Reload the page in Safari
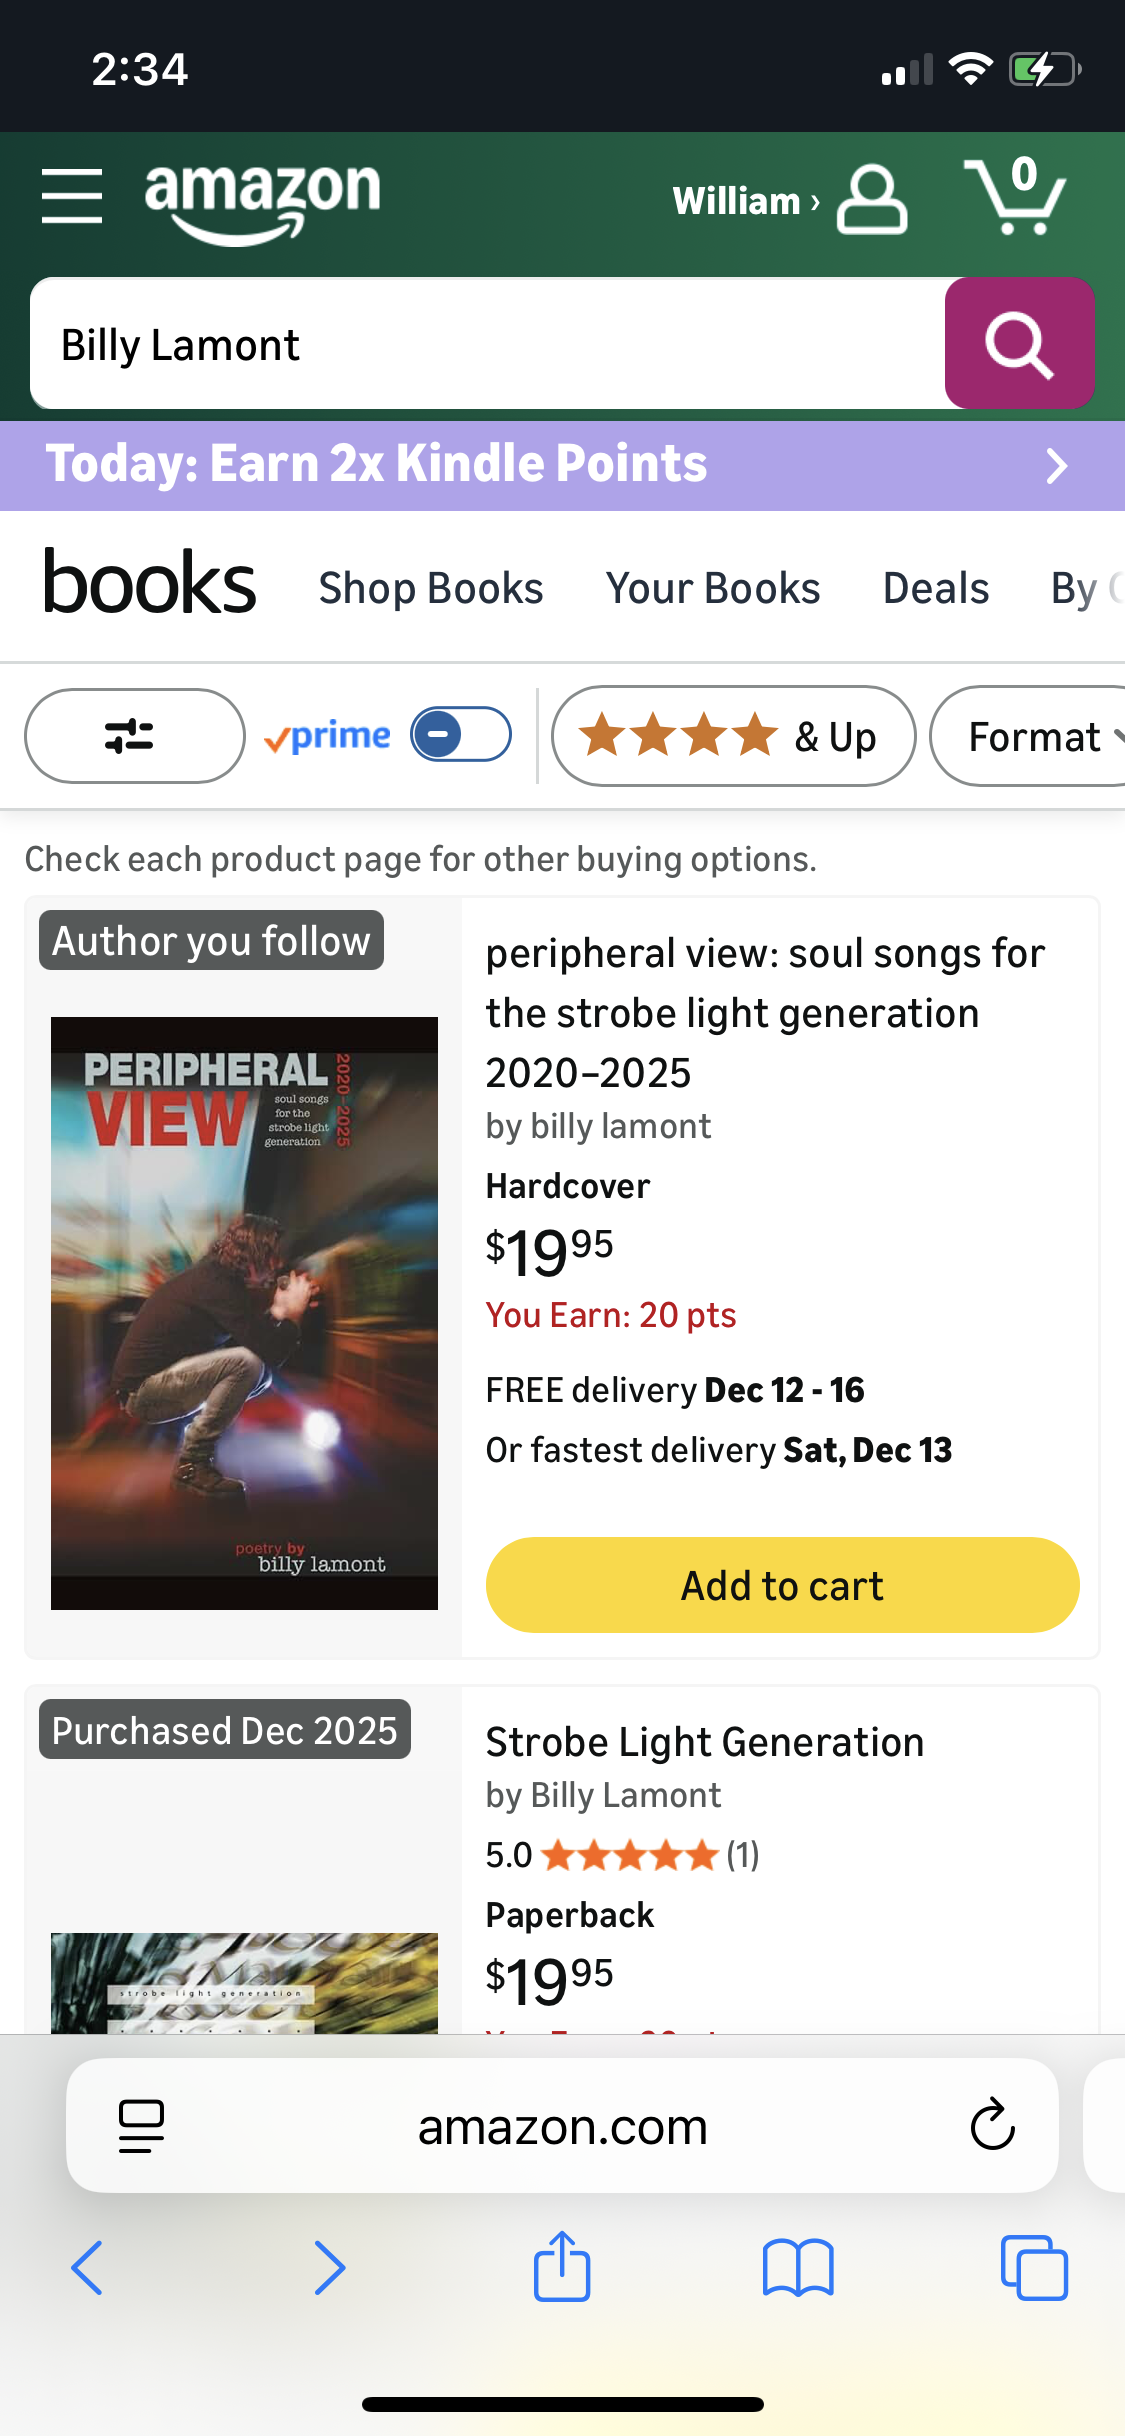Viewport: 1125px width, 2436px height. 992,2125
